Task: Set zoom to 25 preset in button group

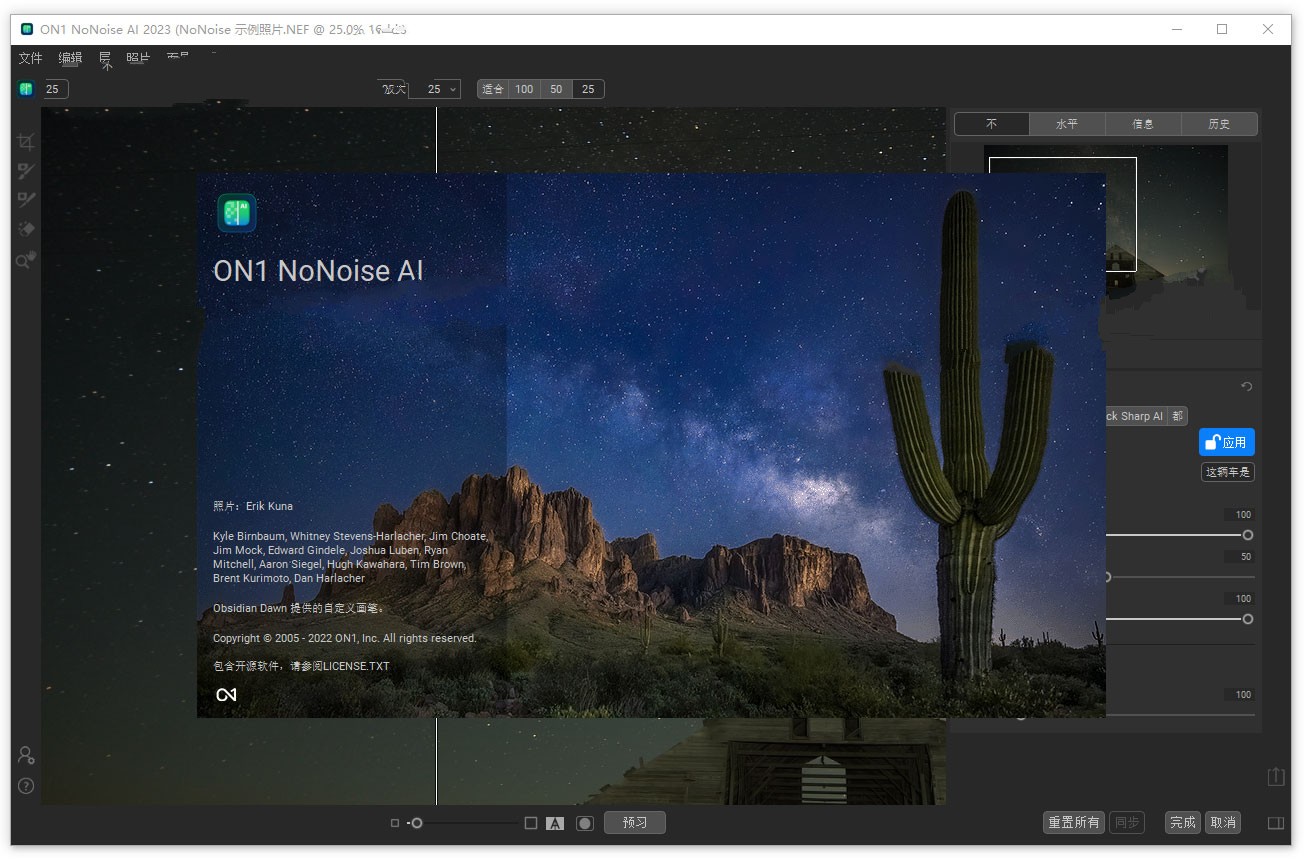Action: click(588, 89)
